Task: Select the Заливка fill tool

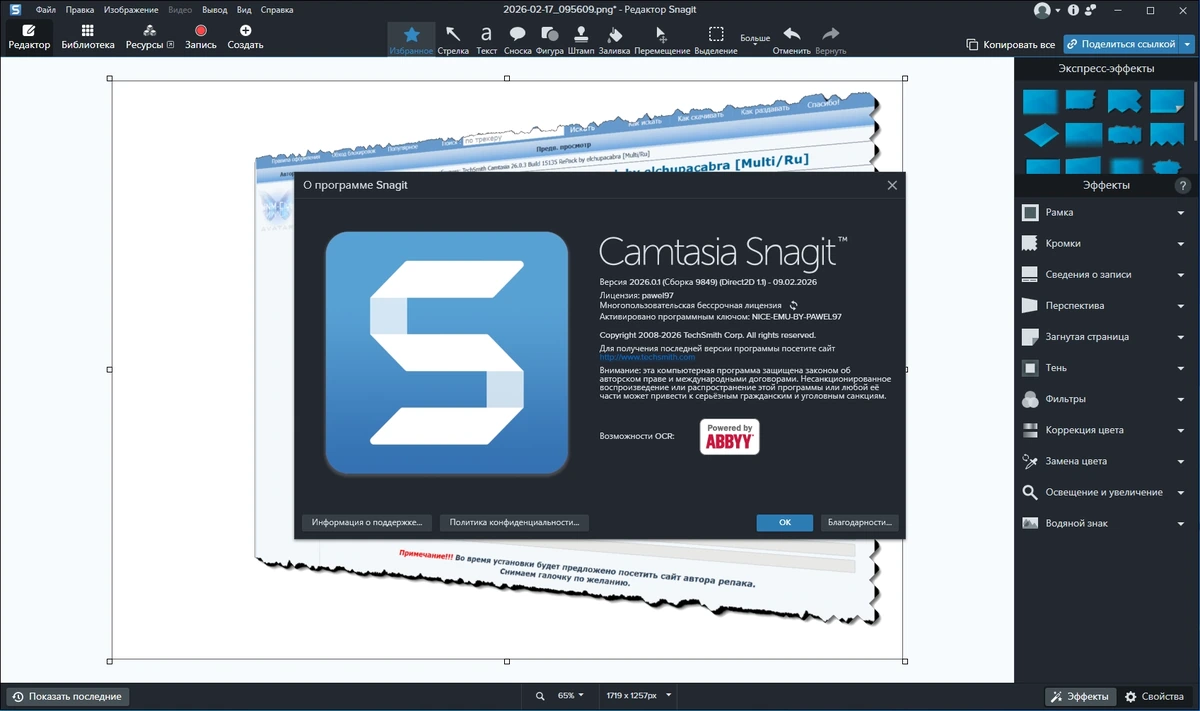Action: [x=614, y=39]
